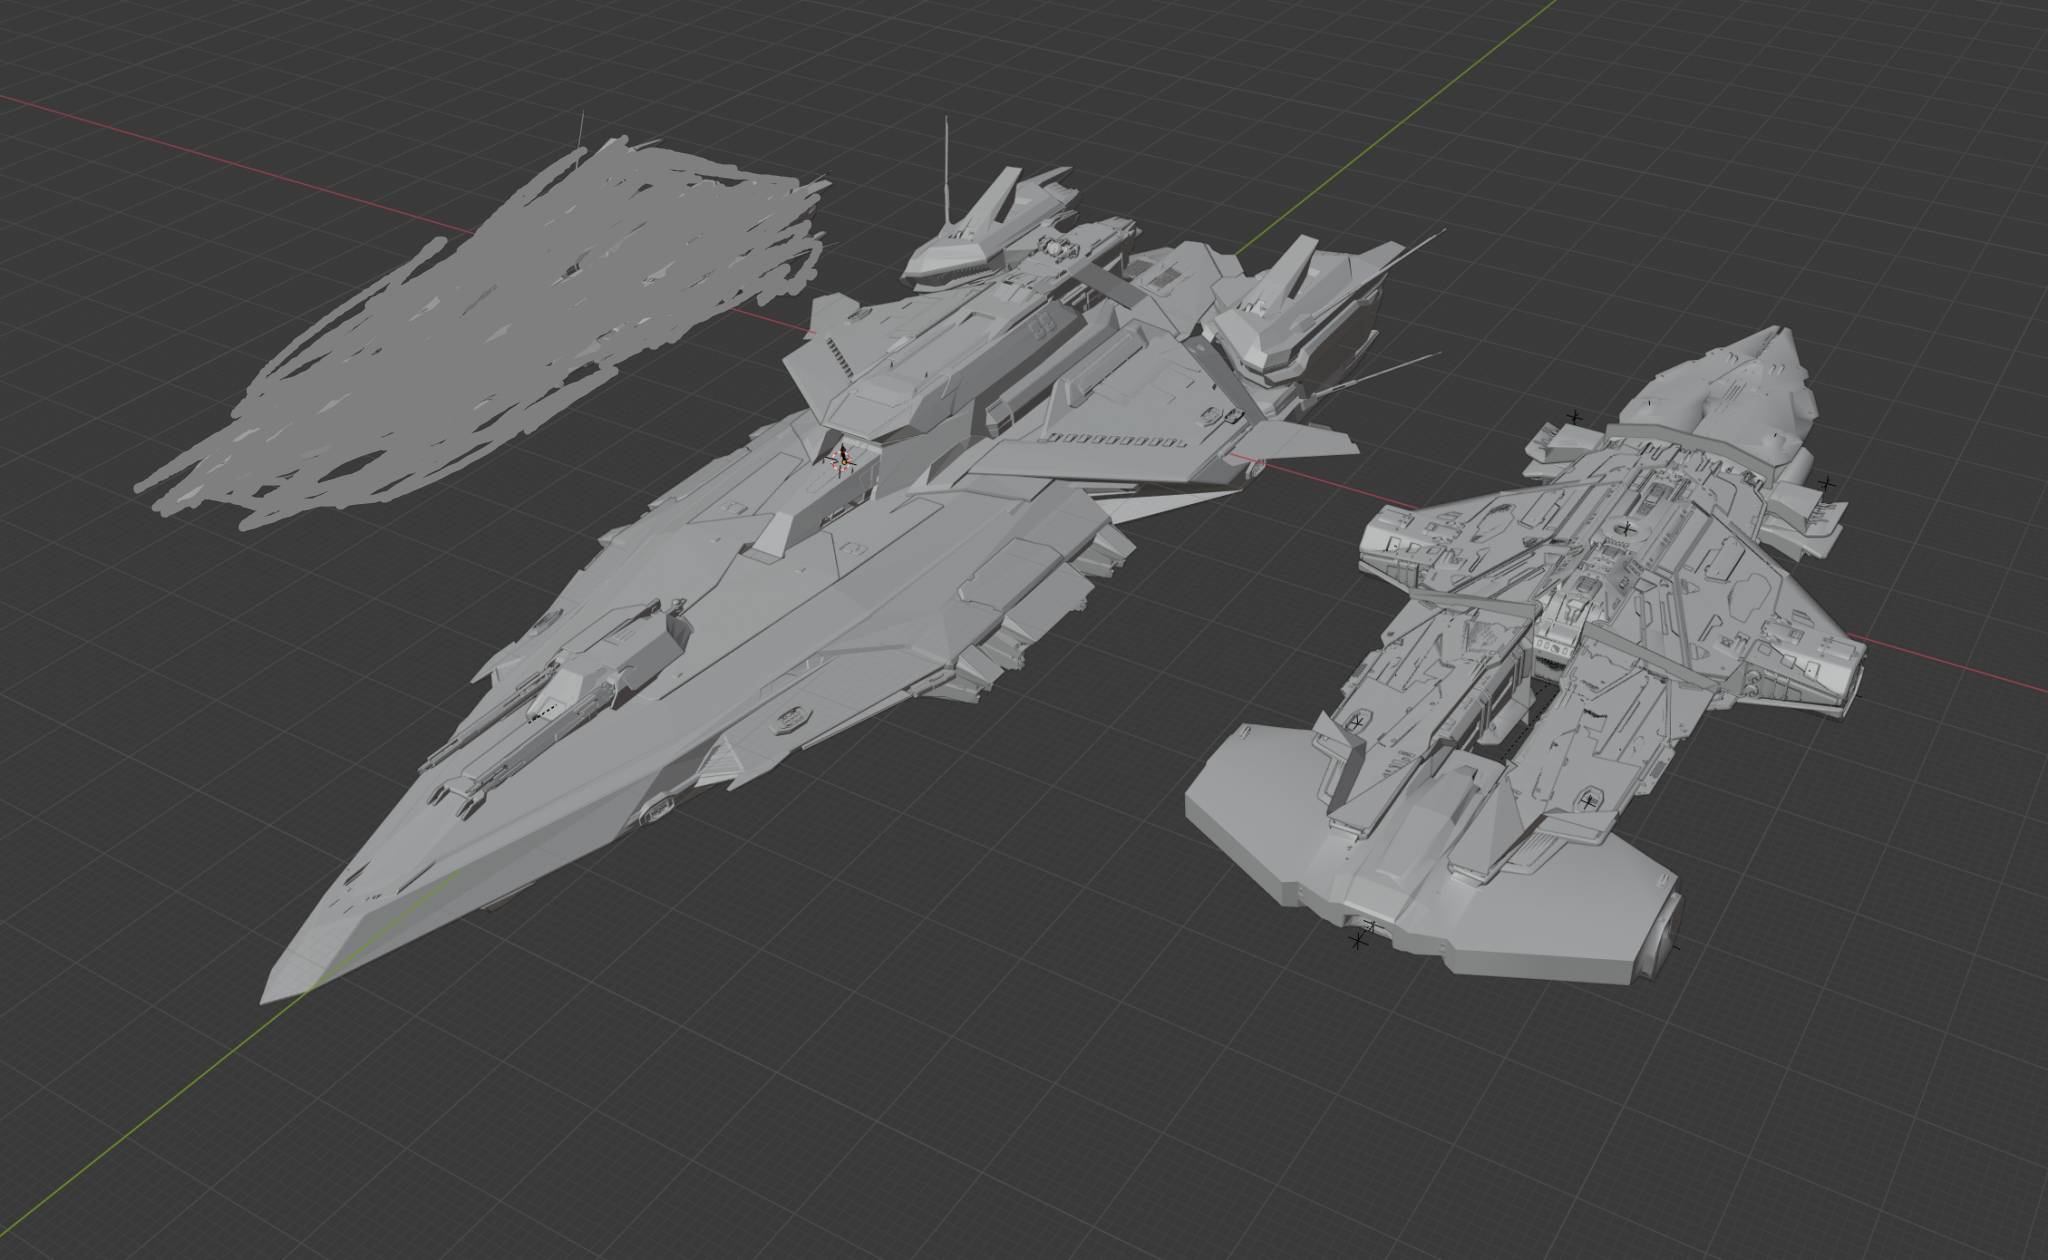Select the empty marker on the right ship's central circular pad
2048x1260 pixels.
click(x=1626, y=527)
